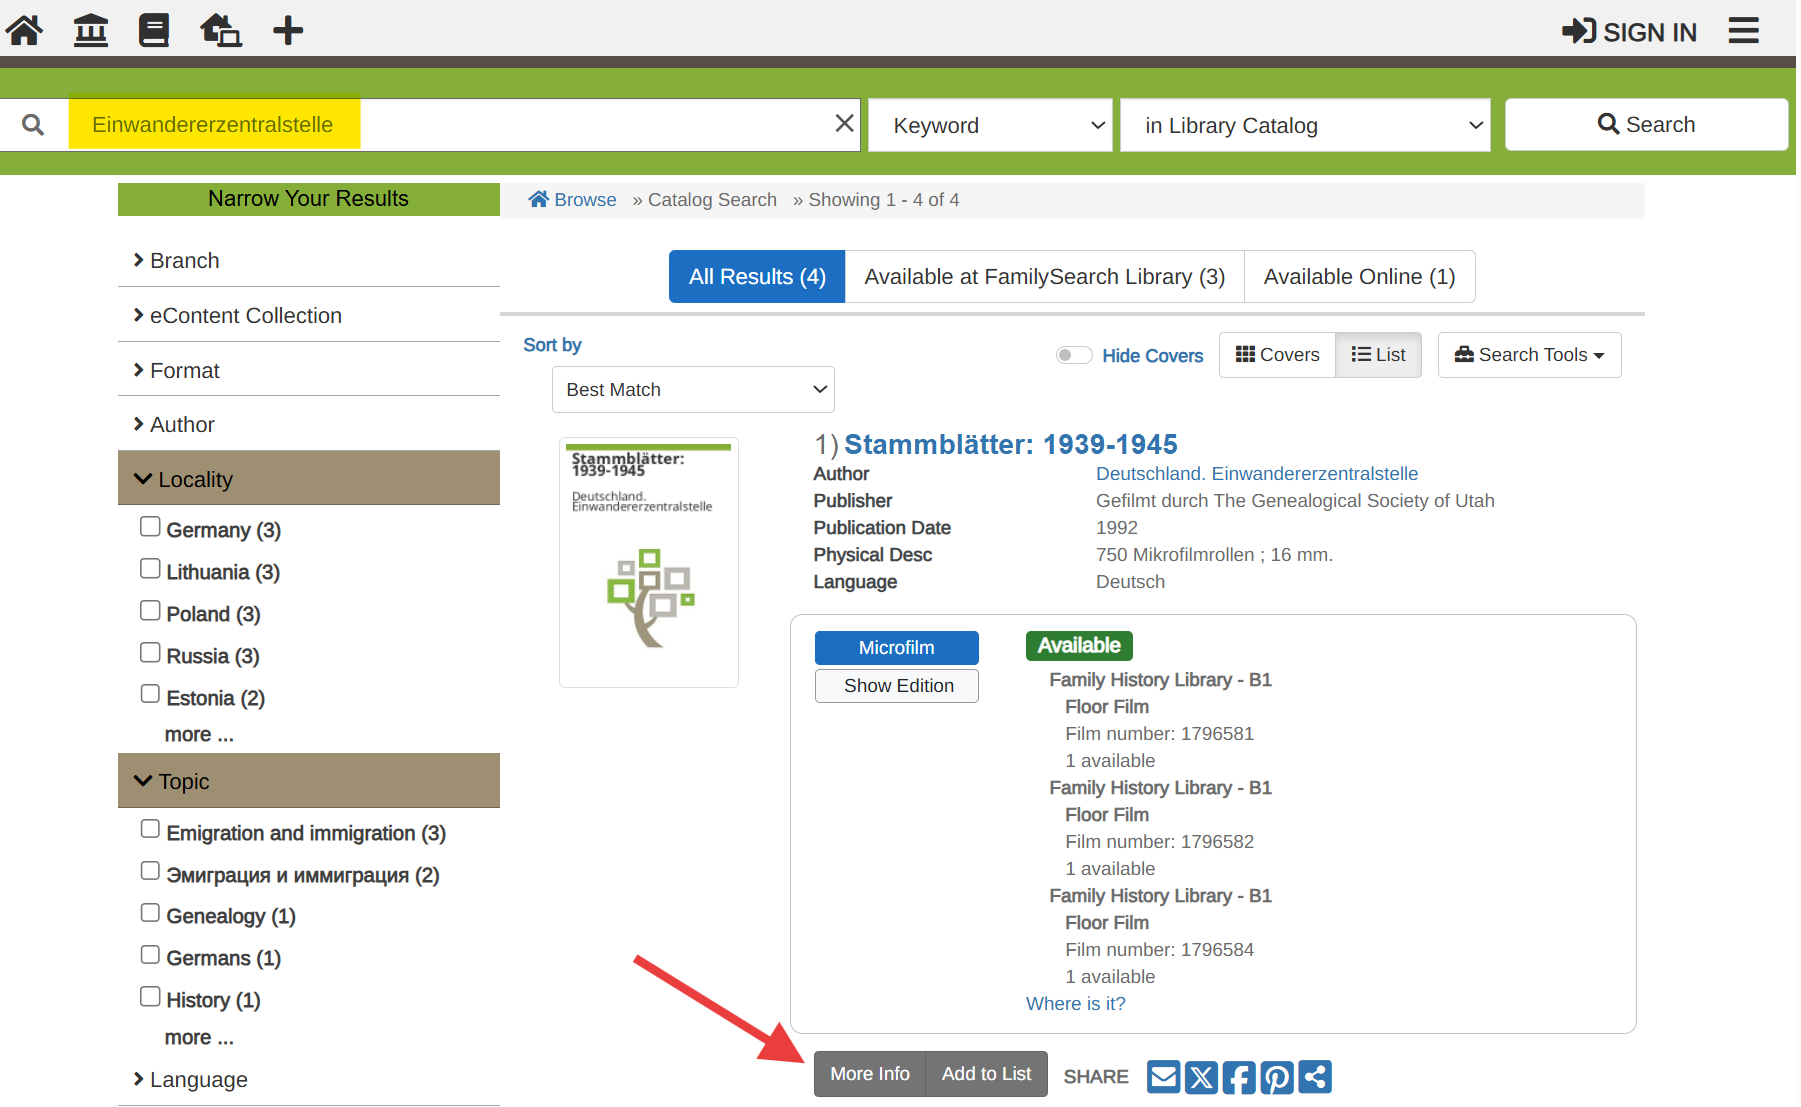Switch to Covers view
The width and height of the screenshot is (1801, 1107).
(x=1277, y=355)
